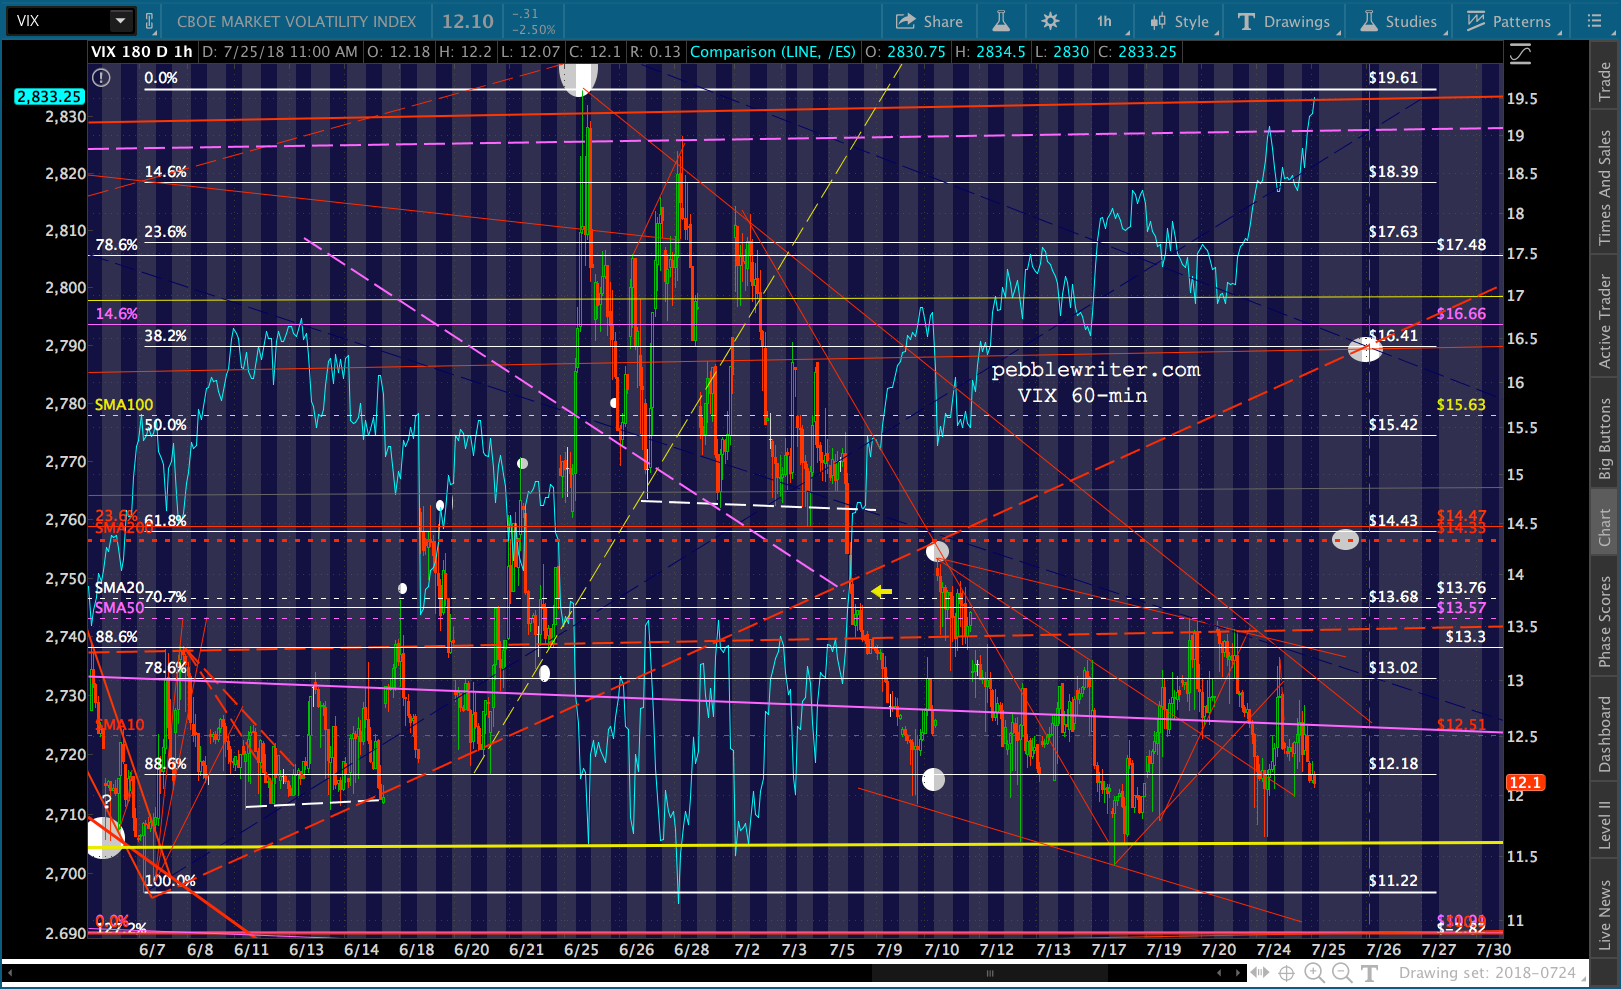
Task: Click the text drawing tool icon
Action: (x=1370, y=973)
